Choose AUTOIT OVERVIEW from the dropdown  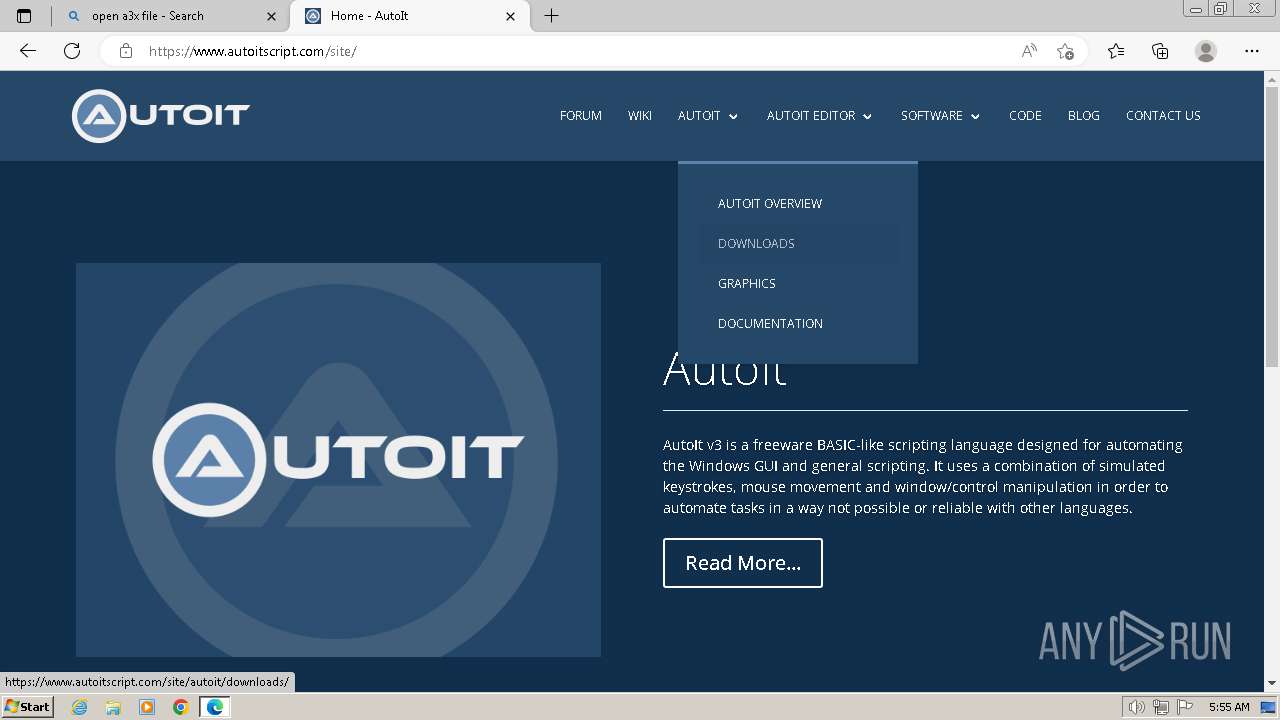[x=770, y=203]
